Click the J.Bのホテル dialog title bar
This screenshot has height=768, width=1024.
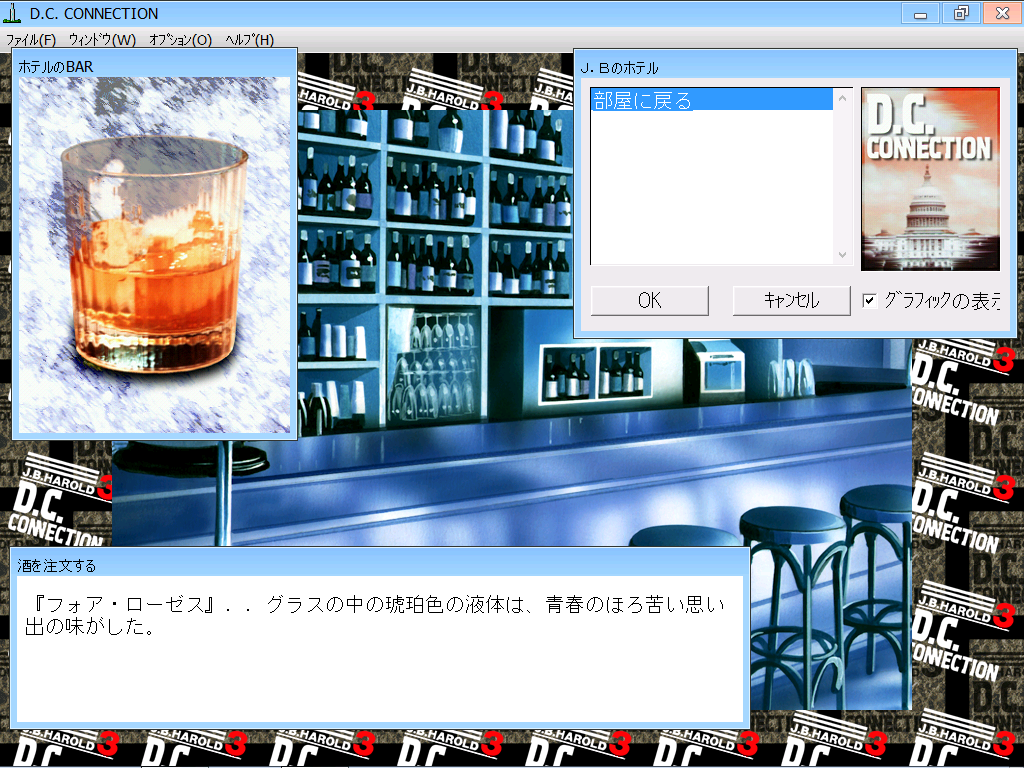pyautogui.click(x=795, y=67)
